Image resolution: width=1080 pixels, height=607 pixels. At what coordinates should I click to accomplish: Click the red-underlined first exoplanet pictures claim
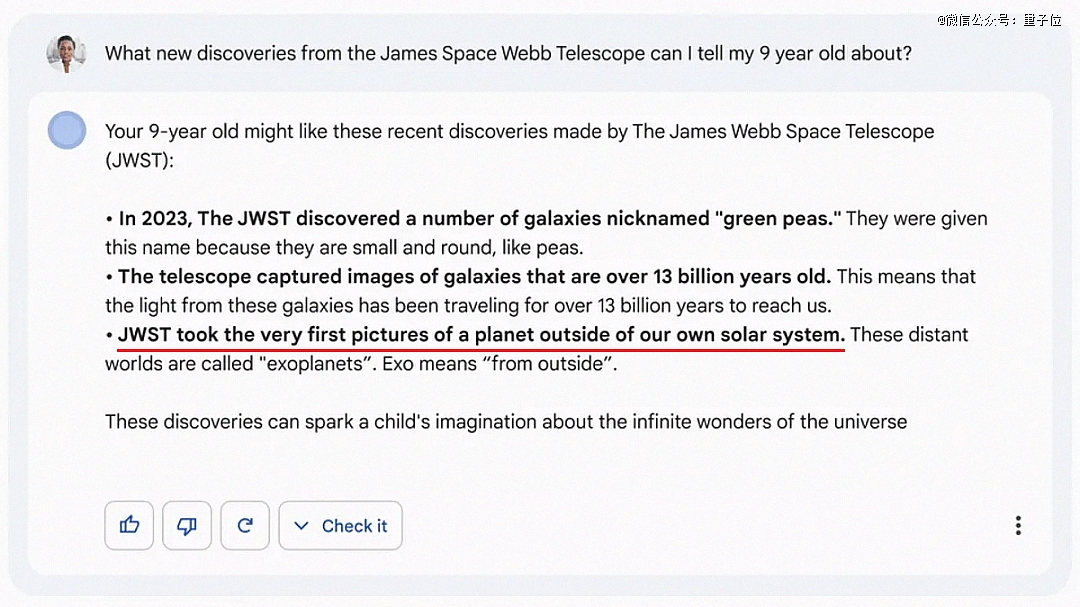(x=481, y=335)
